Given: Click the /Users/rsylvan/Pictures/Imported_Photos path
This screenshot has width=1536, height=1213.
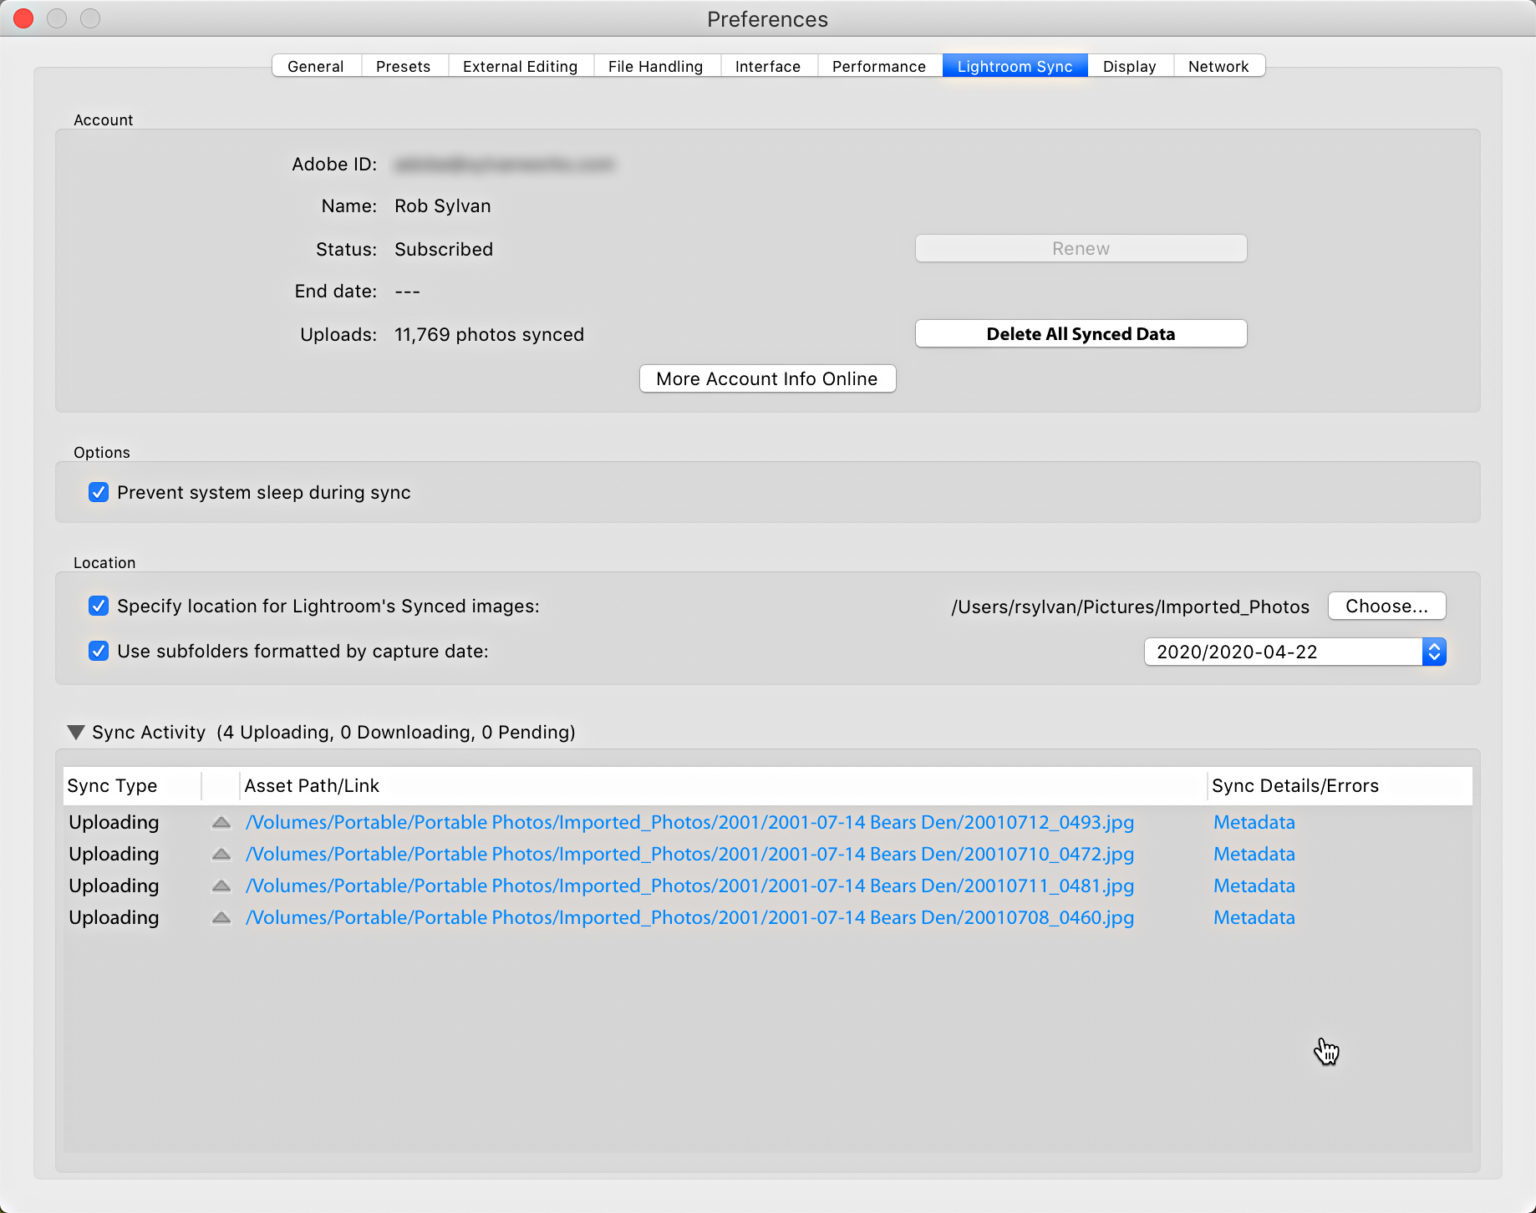Looking at the screenshot, I should coord(1130,607).
